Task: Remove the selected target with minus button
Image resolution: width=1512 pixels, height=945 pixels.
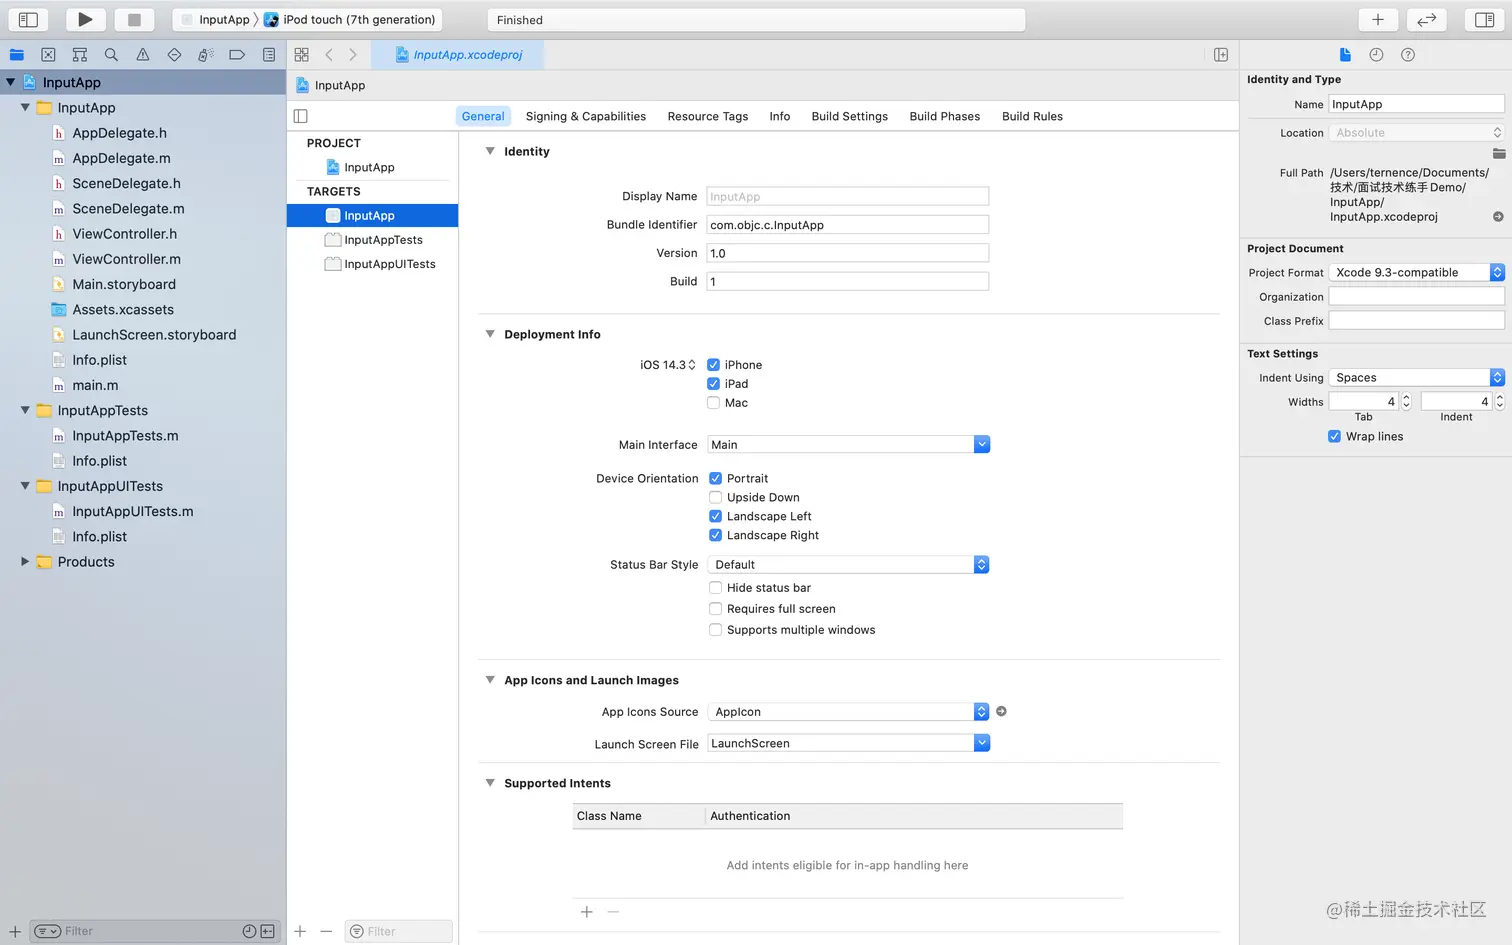Action: tap(326, 931)
